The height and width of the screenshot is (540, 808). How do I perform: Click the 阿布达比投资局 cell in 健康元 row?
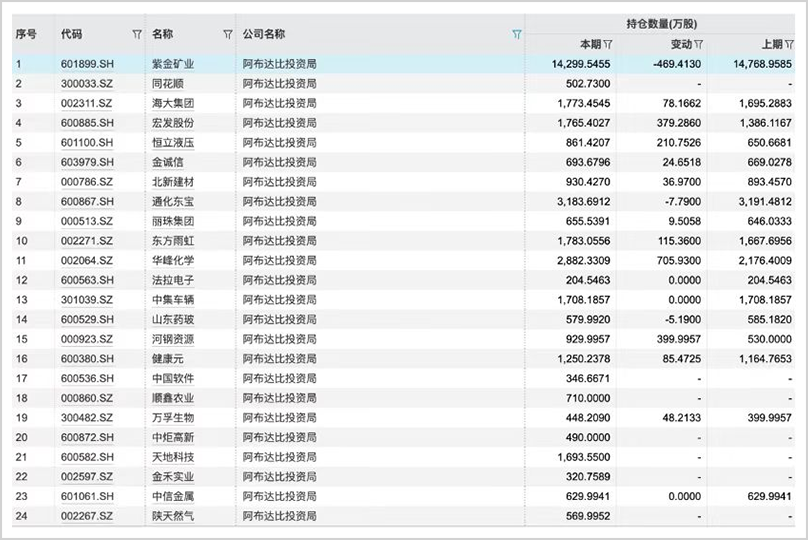[280, 359]
